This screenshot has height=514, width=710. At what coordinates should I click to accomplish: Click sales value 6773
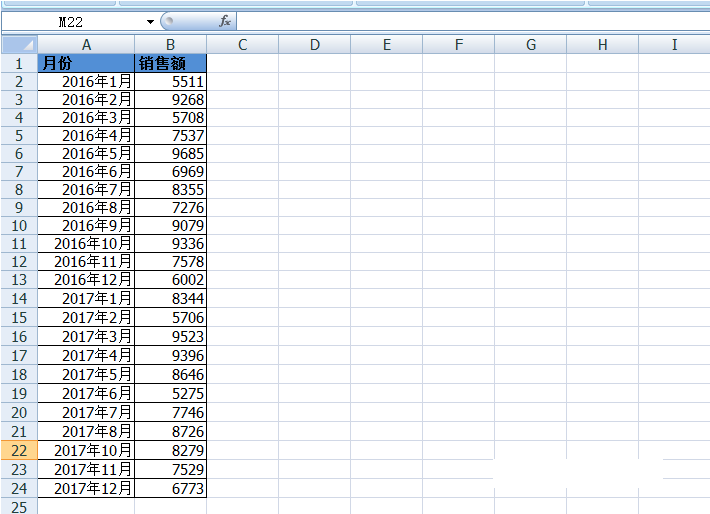point(170,489)
